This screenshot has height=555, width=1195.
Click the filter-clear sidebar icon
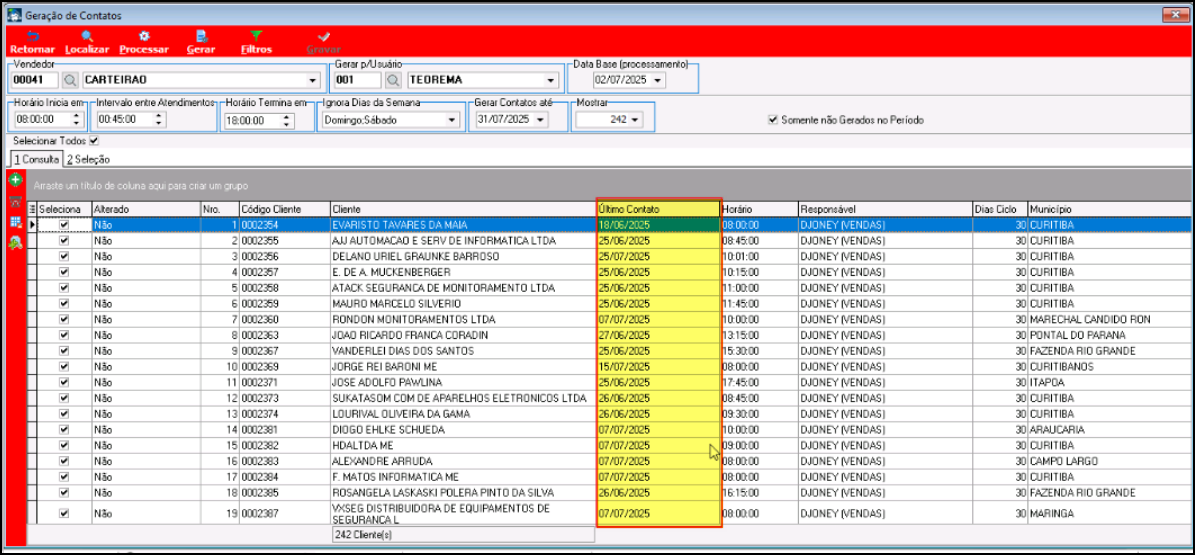click(14, 202)
